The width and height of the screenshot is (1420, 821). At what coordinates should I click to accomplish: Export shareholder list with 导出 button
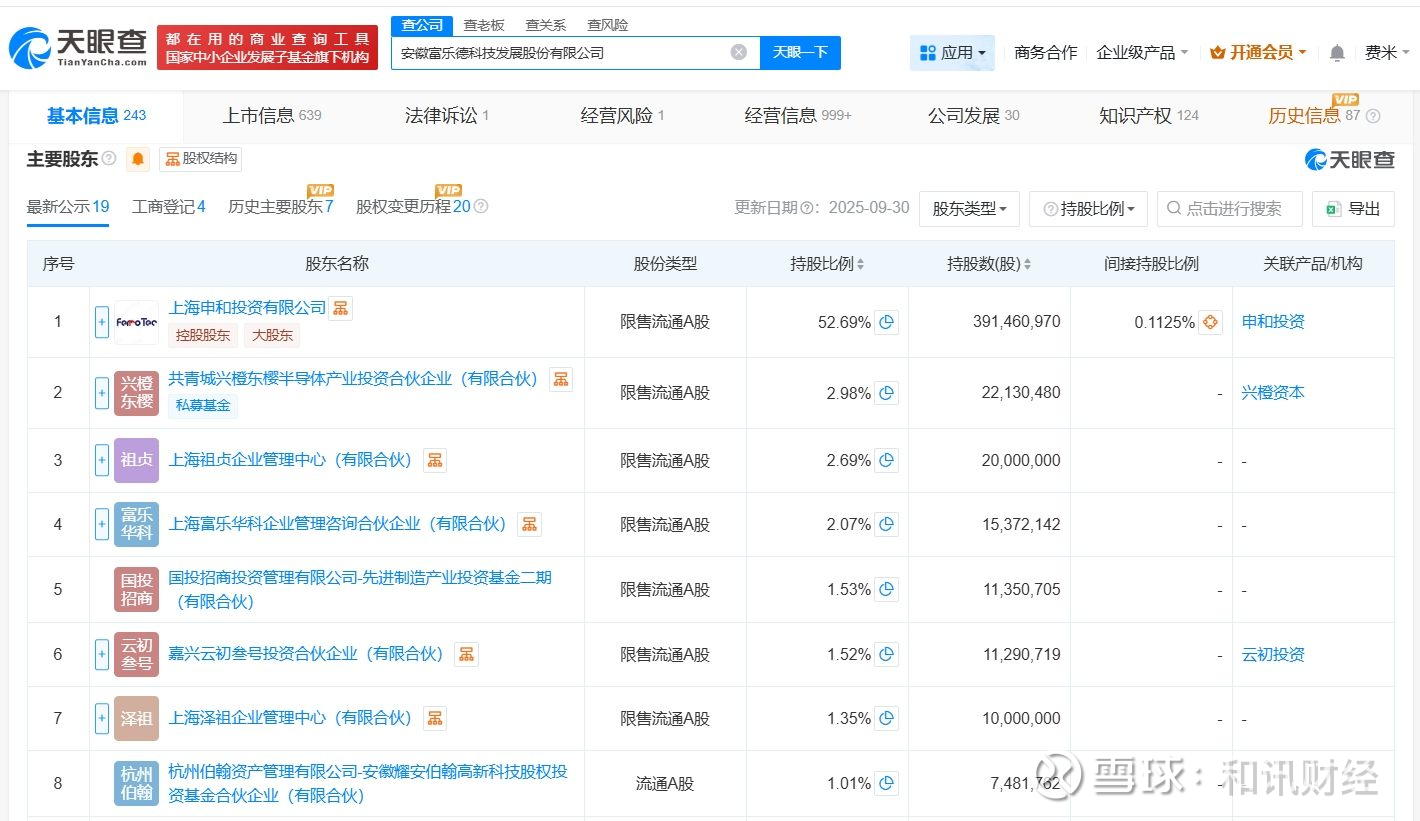pos(1353,209)
